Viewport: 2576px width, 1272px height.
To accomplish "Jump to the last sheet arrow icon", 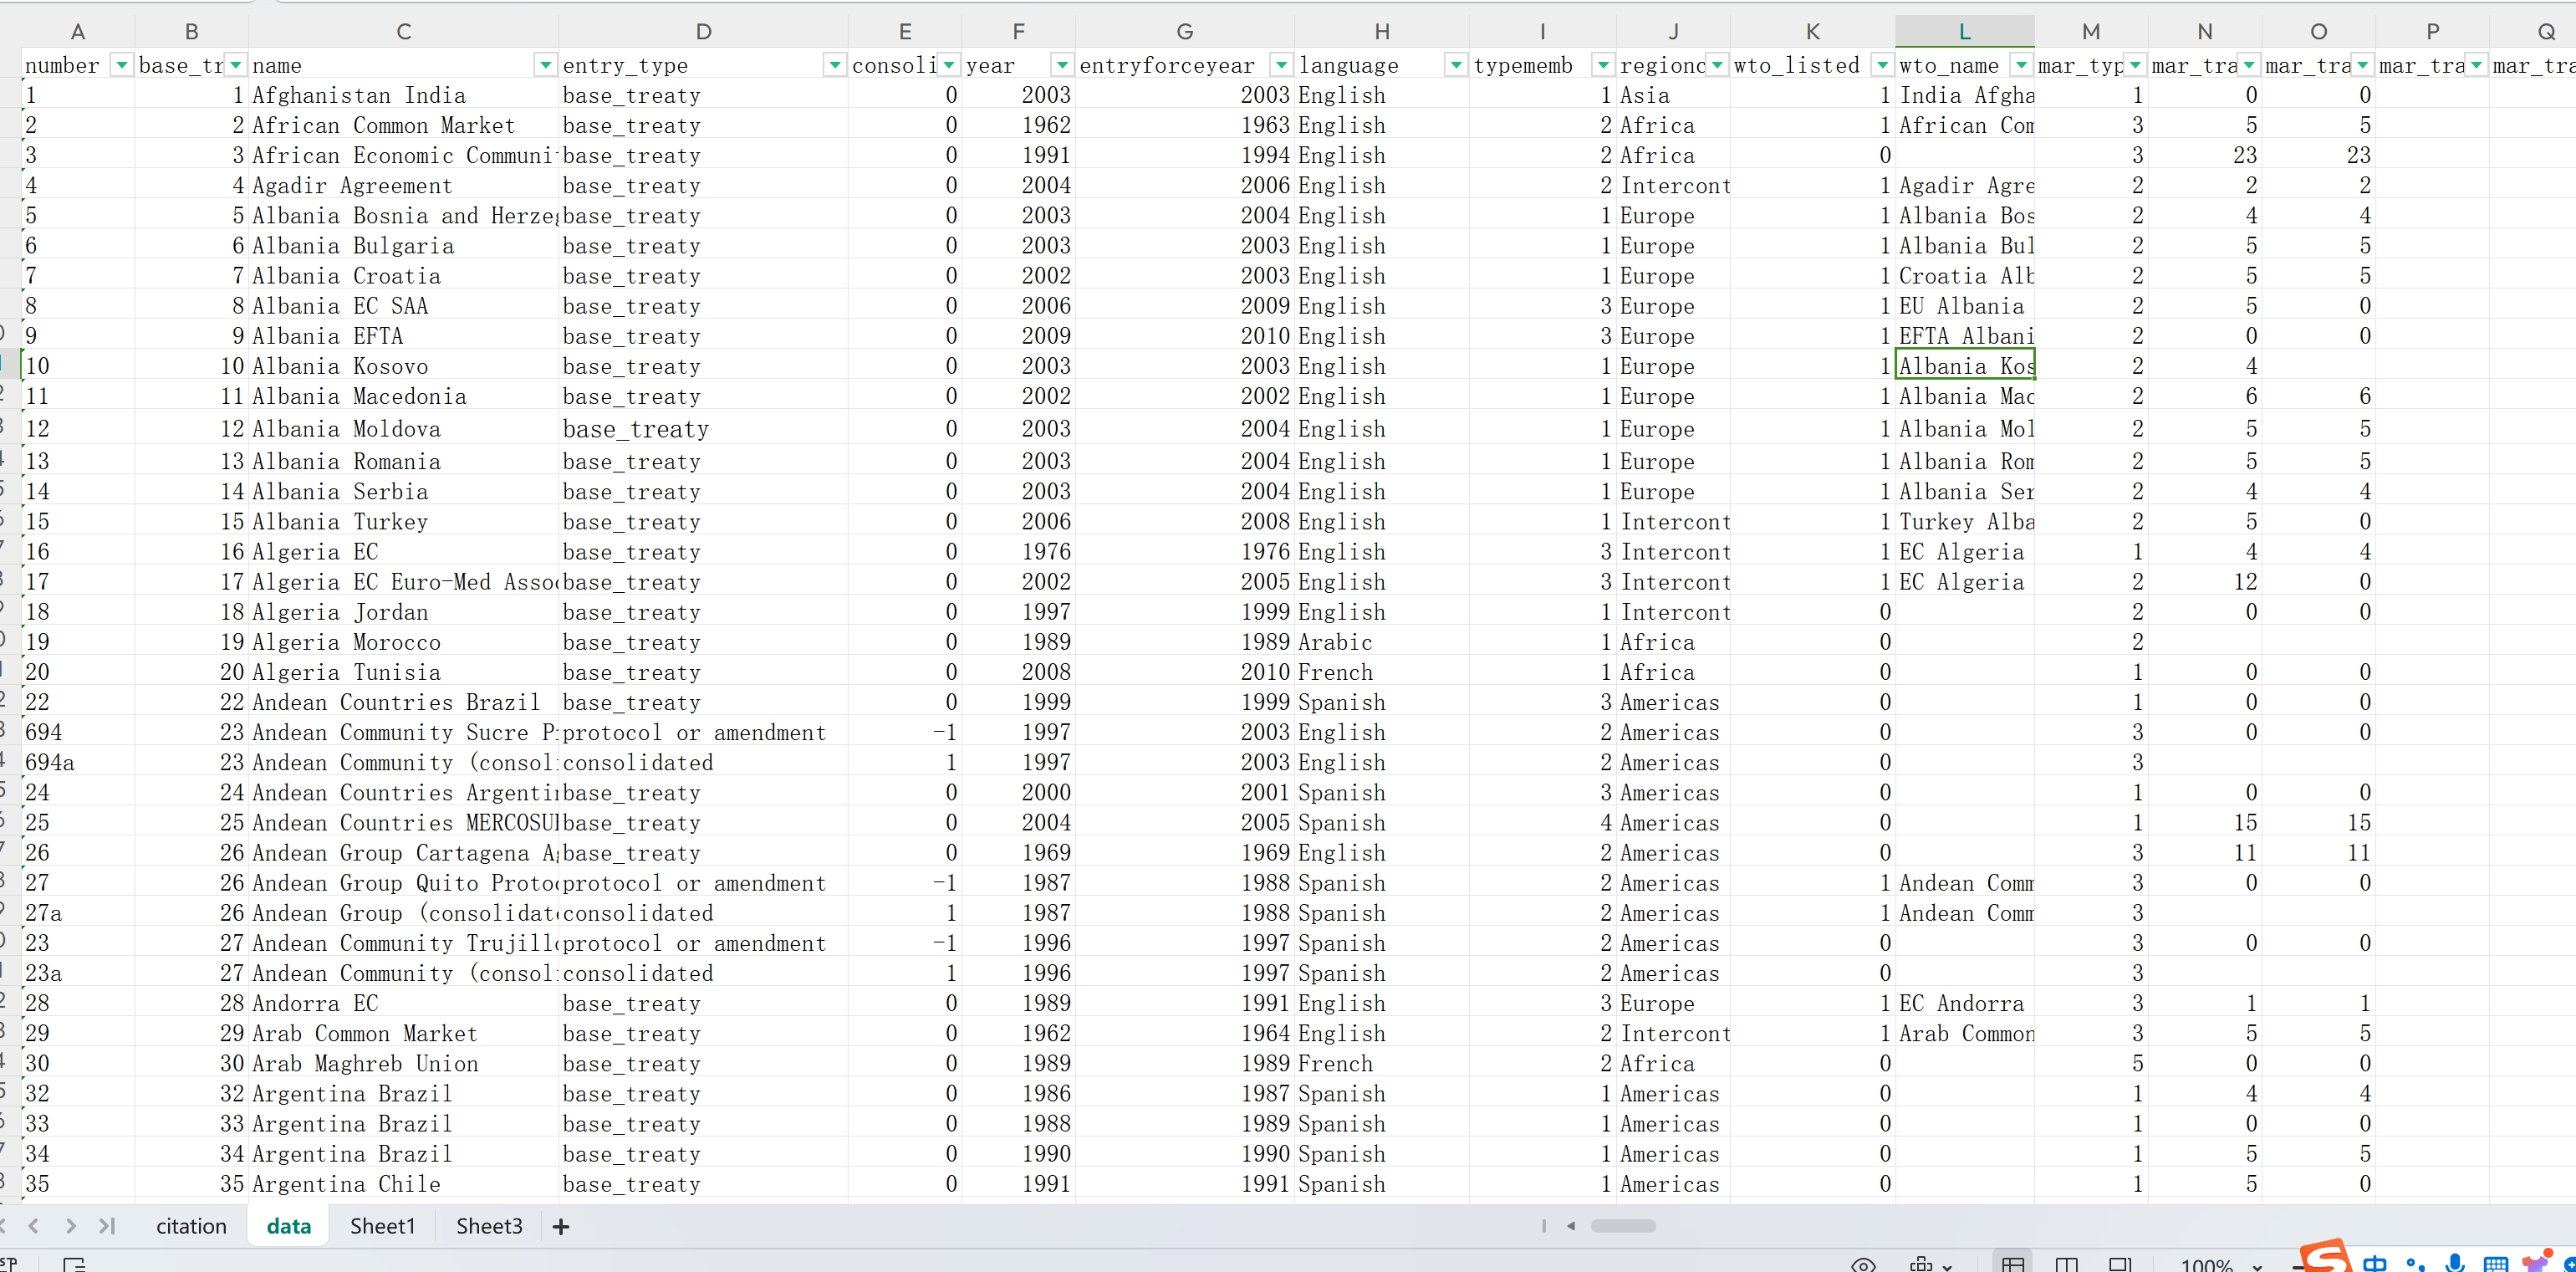I will point(107,1226).
